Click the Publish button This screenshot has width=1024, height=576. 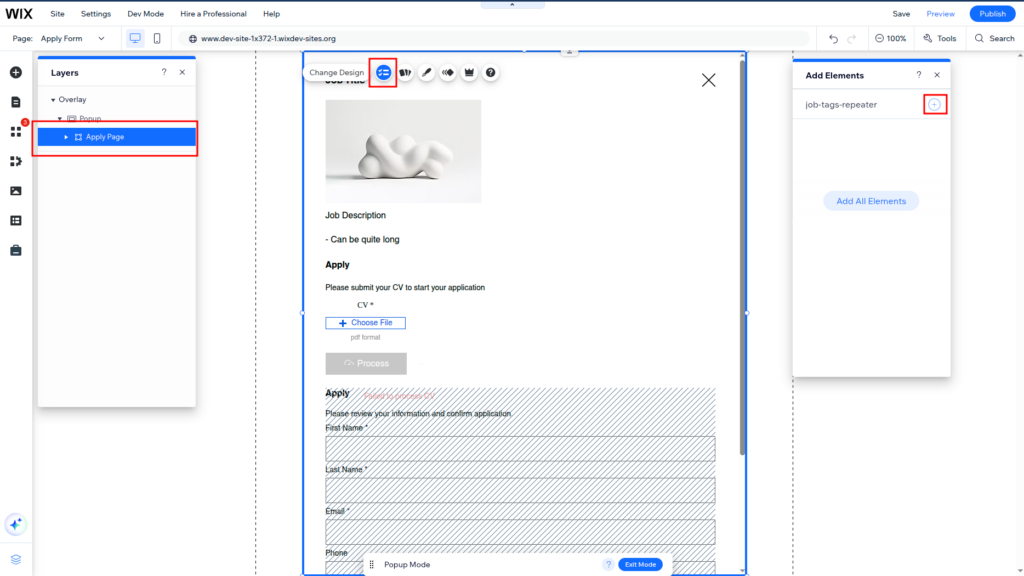coord(992,14)
